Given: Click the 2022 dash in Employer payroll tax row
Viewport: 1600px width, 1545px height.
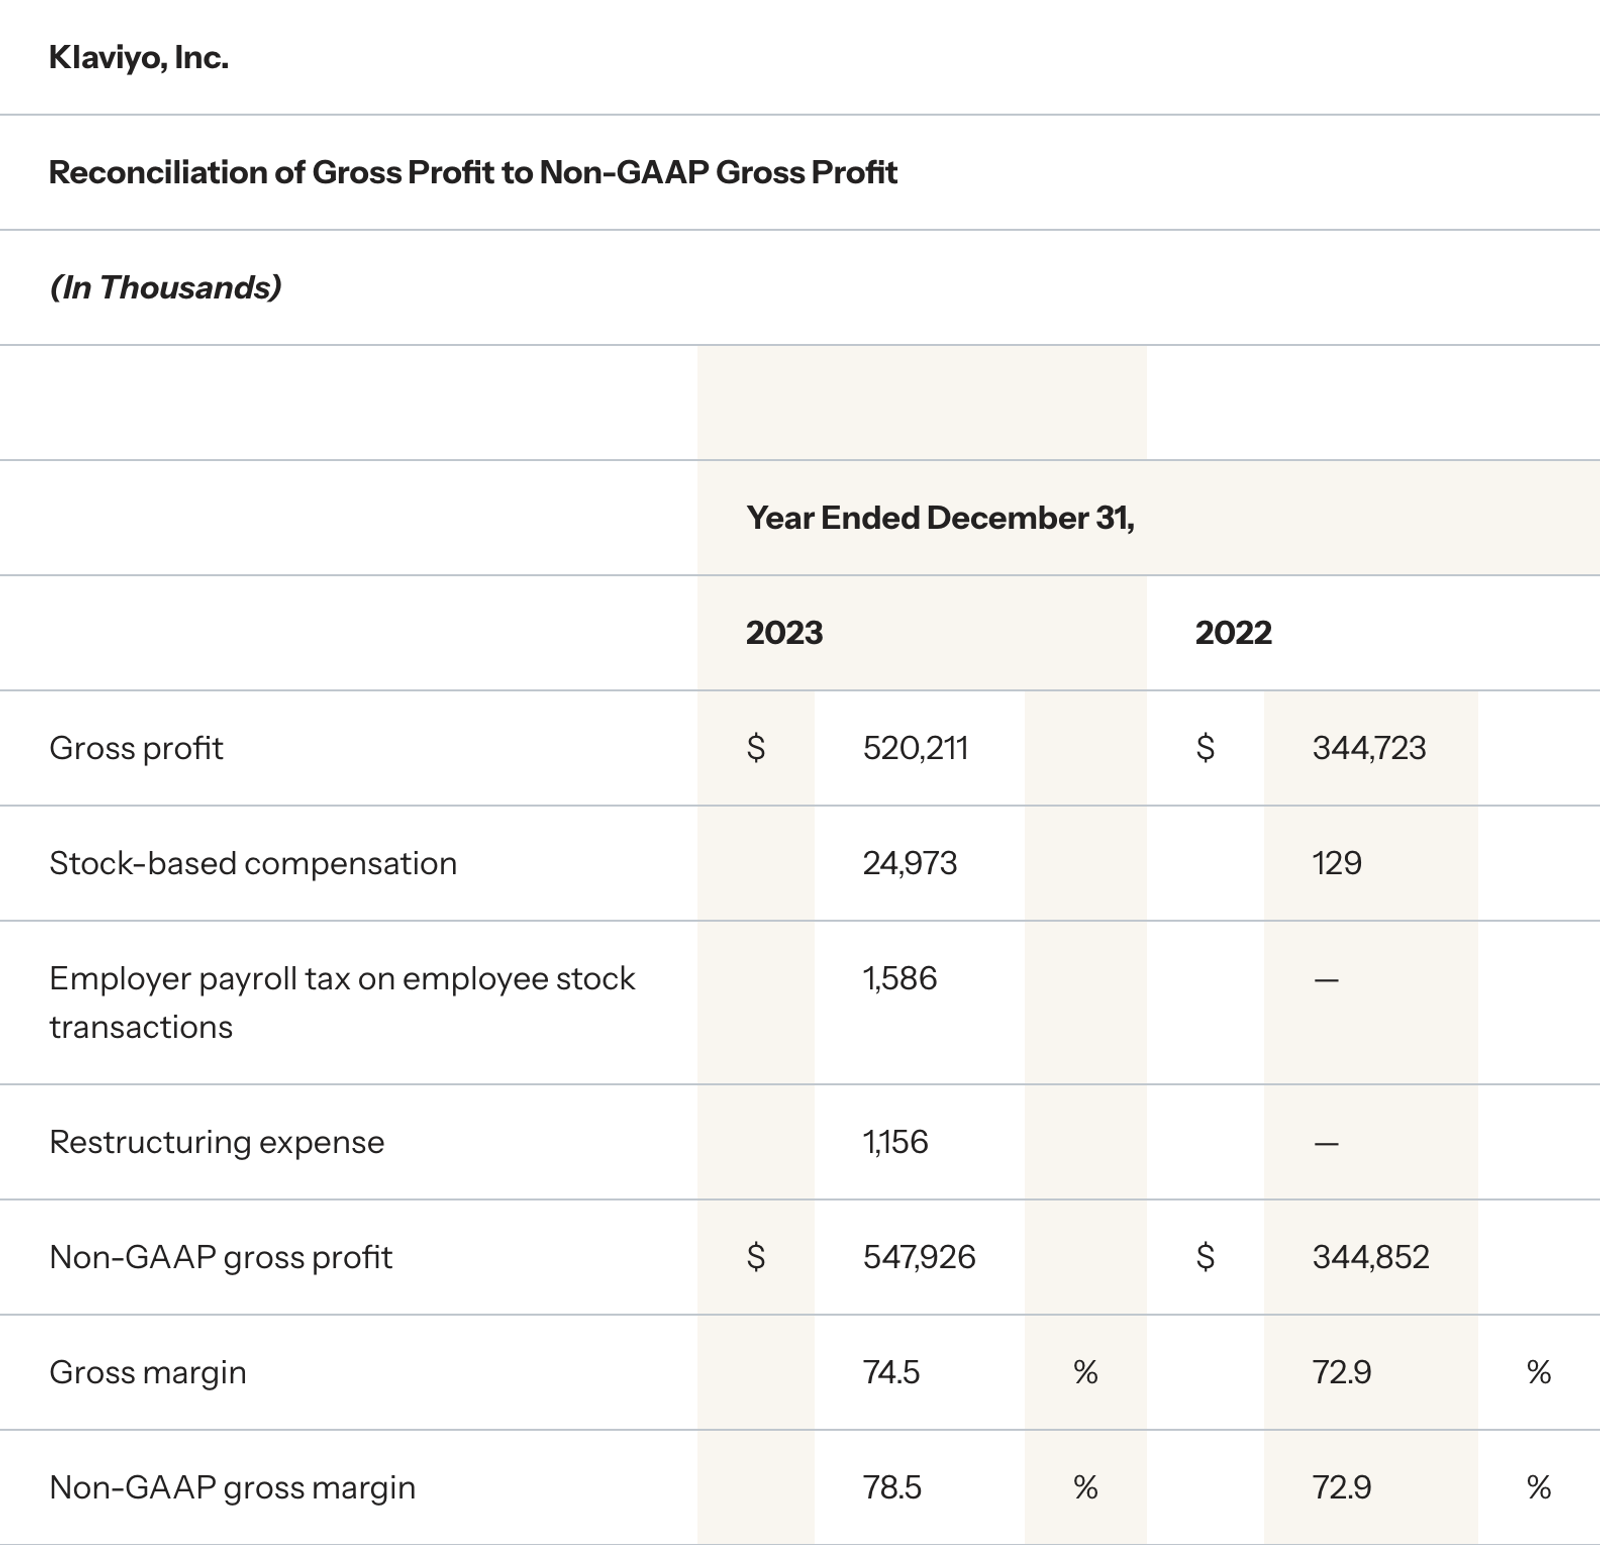Looking at the screenshot, I should tap(1326, 981).
